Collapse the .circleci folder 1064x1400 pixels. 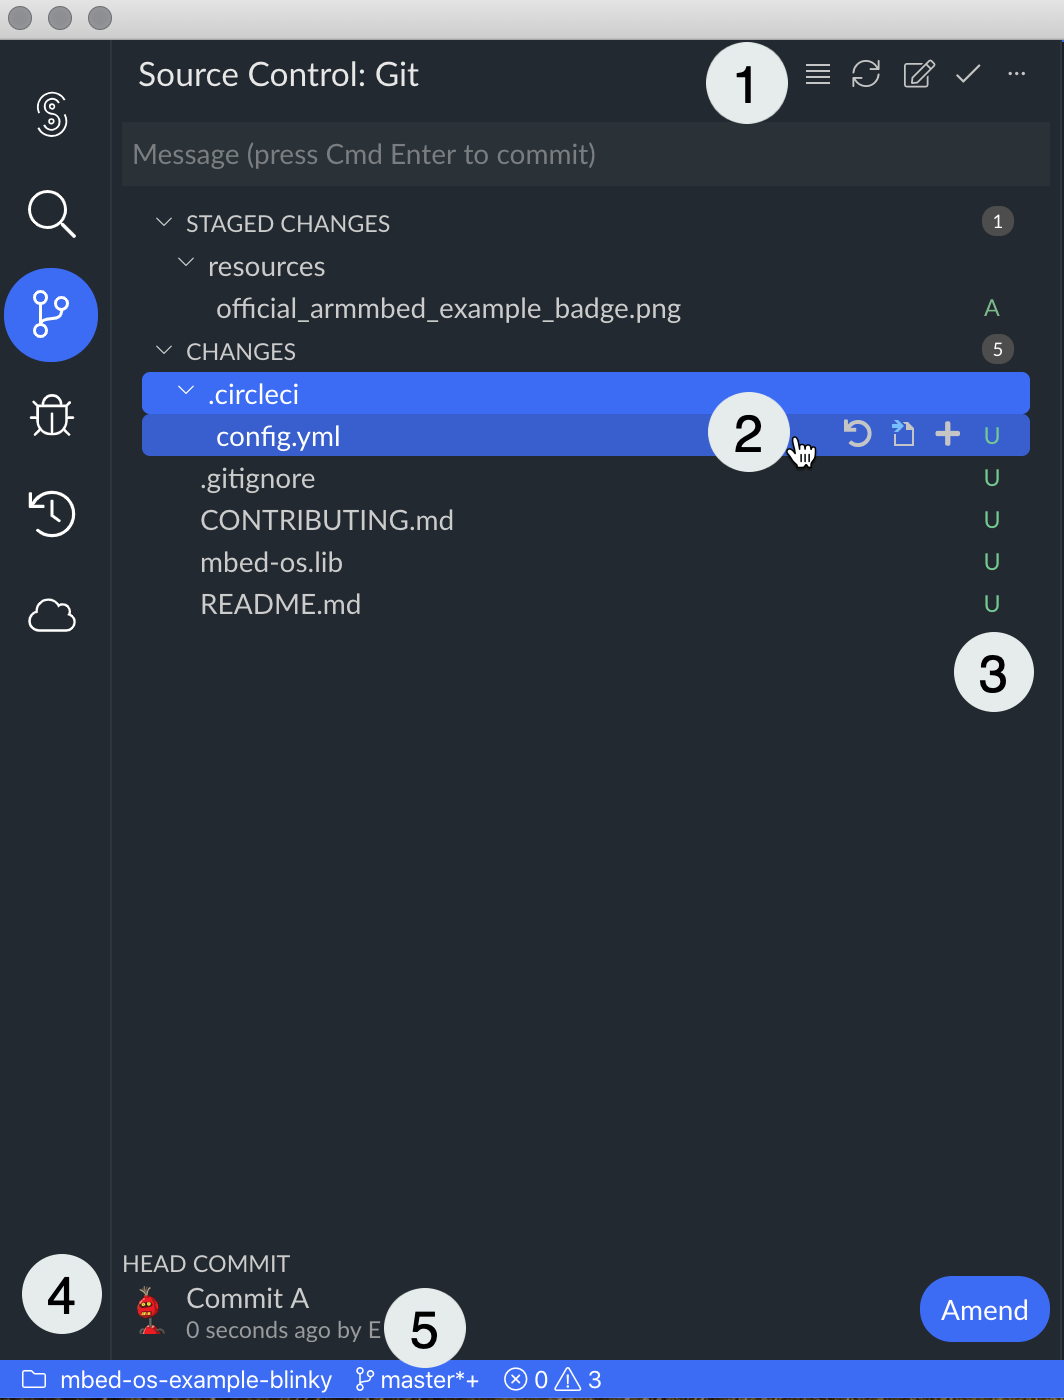pos(184,392)
